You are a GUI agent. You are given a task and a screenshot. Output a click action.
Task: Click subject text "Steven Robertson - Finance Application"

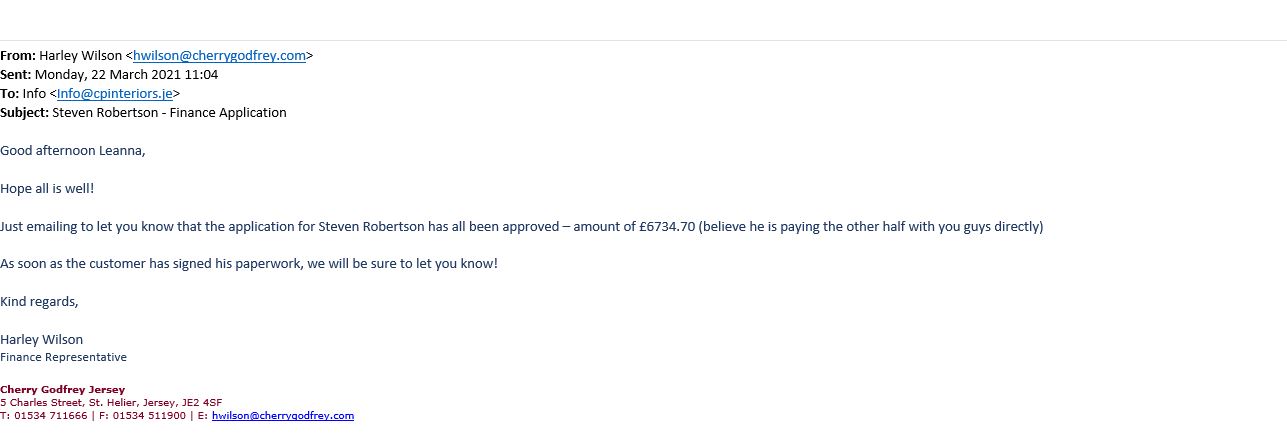169,113
